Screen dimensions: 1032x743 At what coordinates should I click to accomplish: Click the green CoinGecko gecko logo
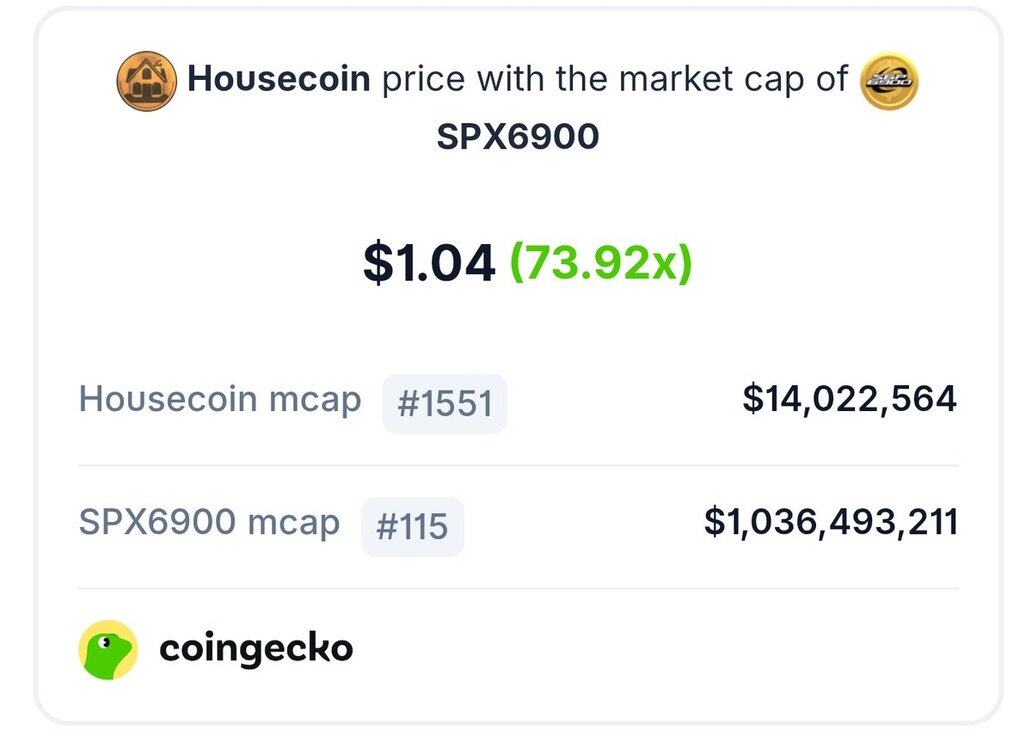[108, 650]
